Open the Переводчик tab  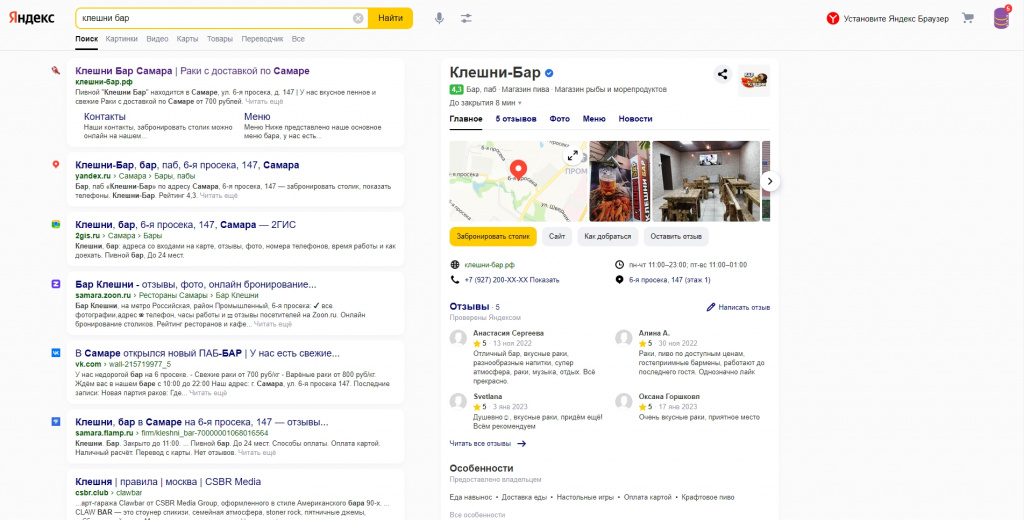coord(263,39)
